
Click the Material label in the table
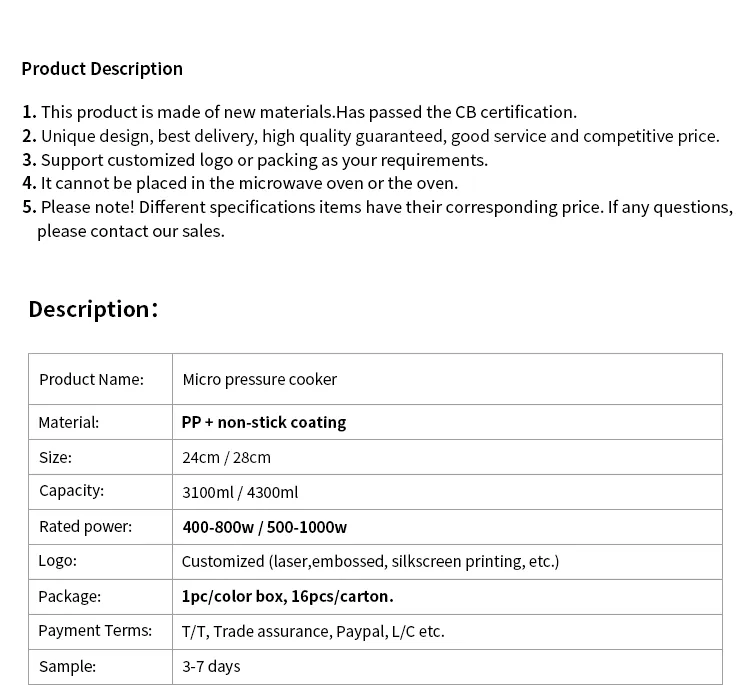(69, 422)
